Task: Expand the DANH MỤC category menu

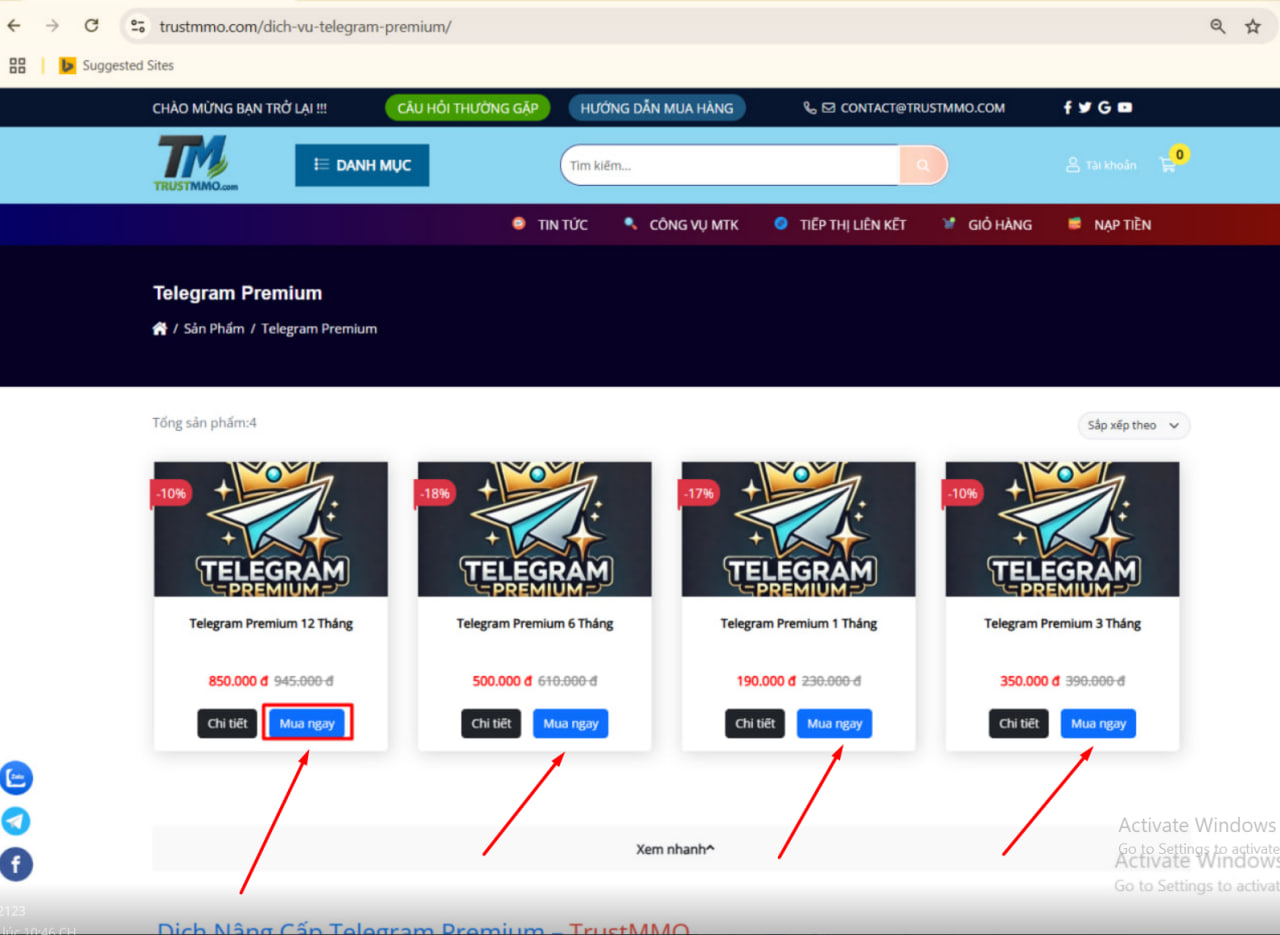Action: click(362, 165)
